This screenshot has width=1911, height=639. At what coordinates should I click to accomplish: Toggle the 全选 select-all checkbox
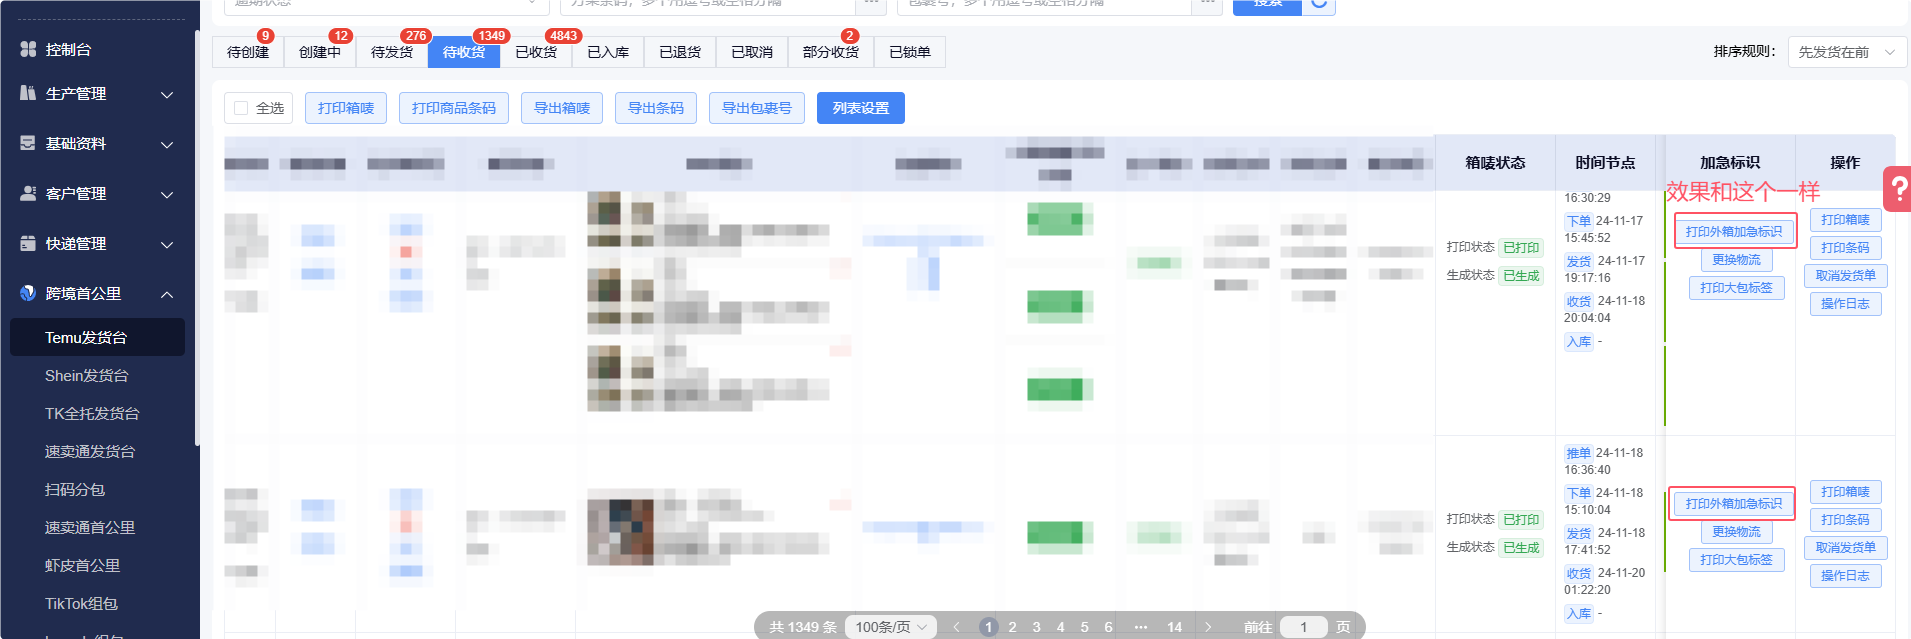[x=241, y=108]
